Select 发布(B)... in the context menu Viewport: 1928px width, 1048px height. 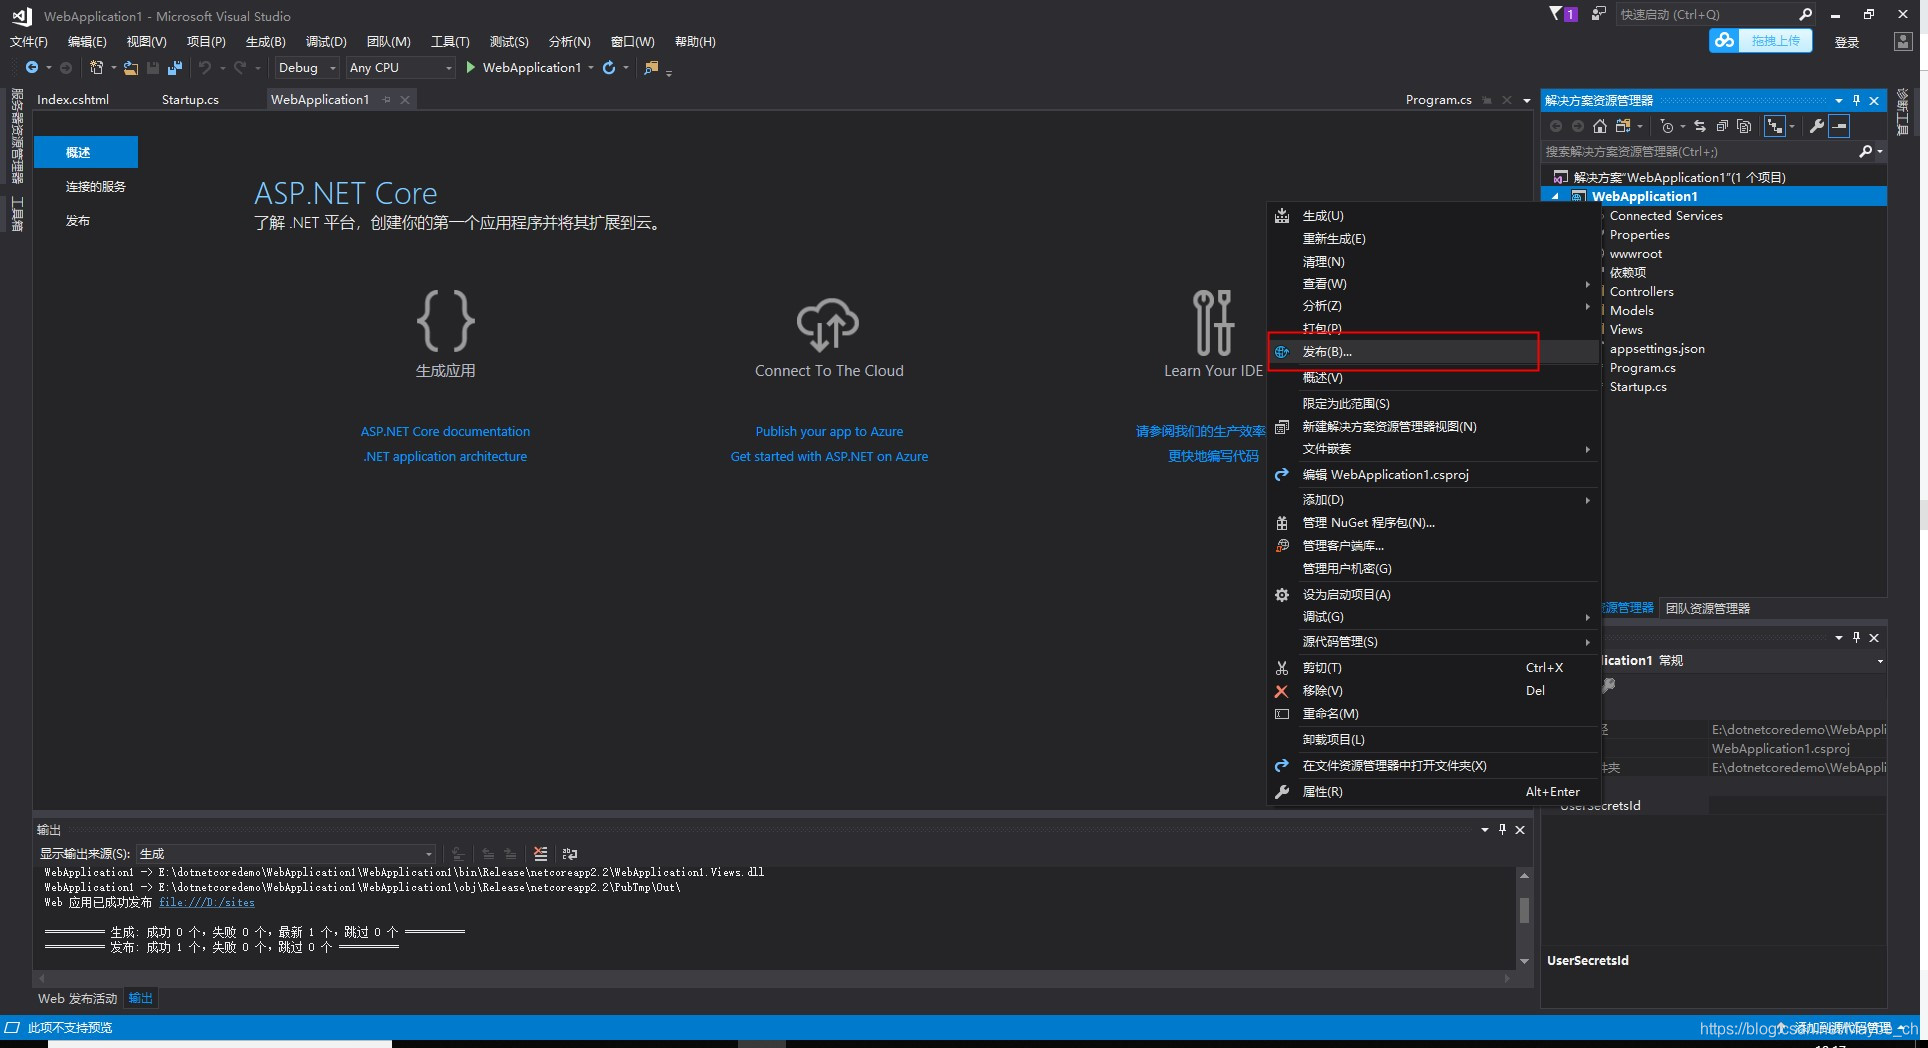coord(1434,352)
